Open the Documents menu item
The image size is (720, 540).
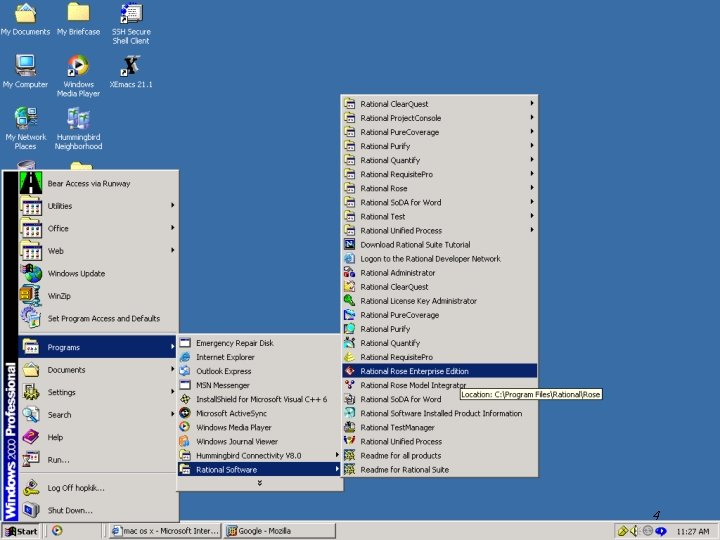click(x=97, y=370)
